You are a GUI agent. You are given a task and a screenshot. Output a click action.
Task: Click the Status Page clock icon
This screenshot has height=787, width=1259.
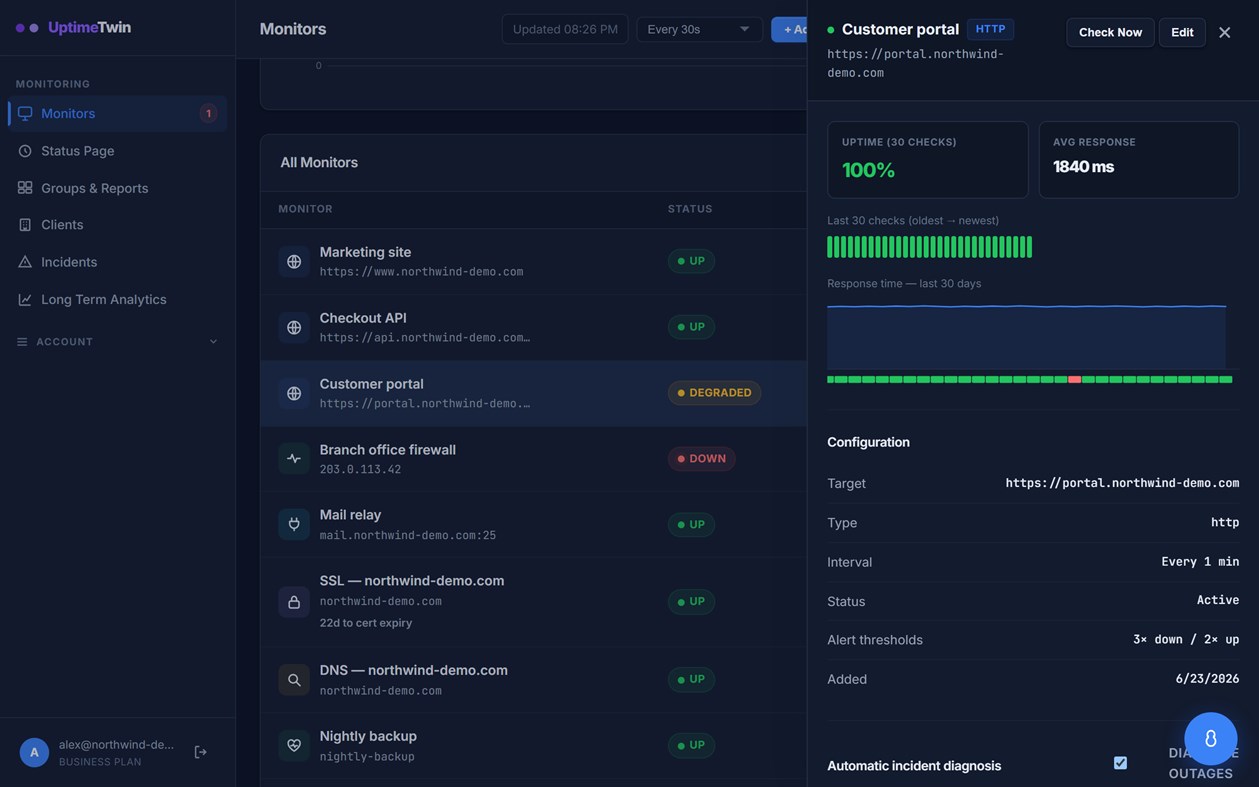click(25, 151)
